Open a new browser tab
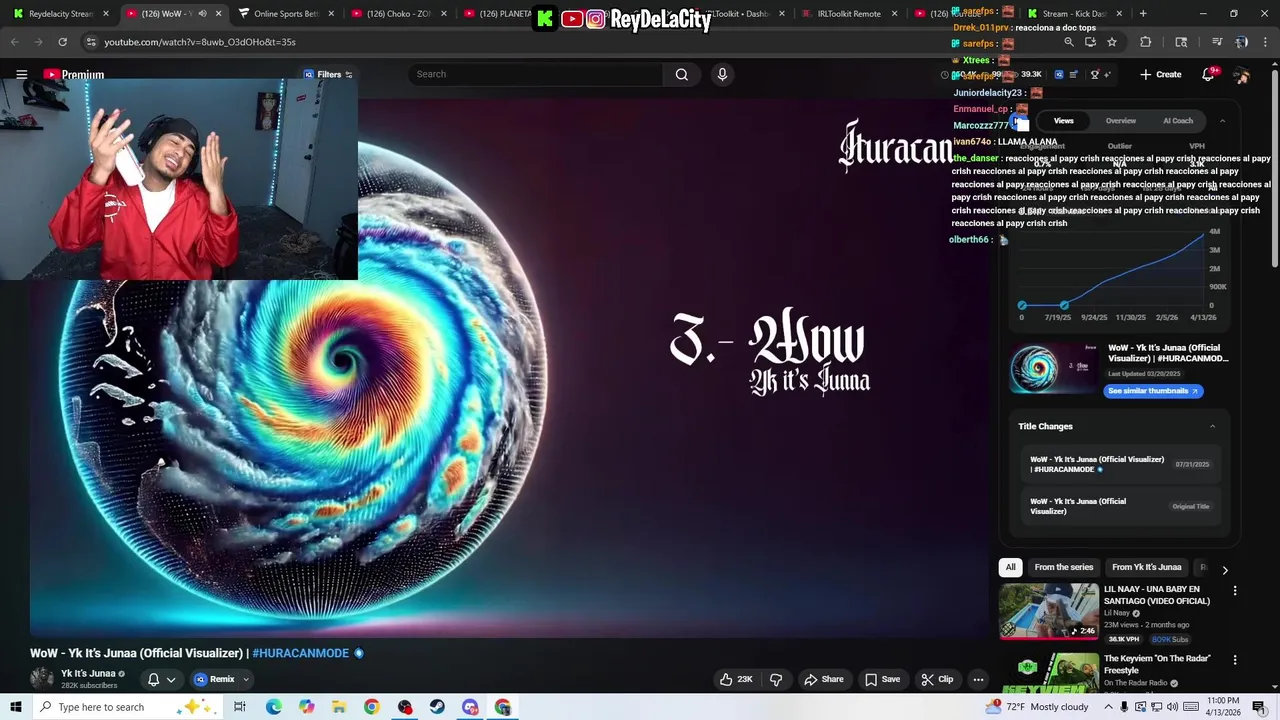The height and width of the screenshot is (720, 1280). click(1143, 14)
